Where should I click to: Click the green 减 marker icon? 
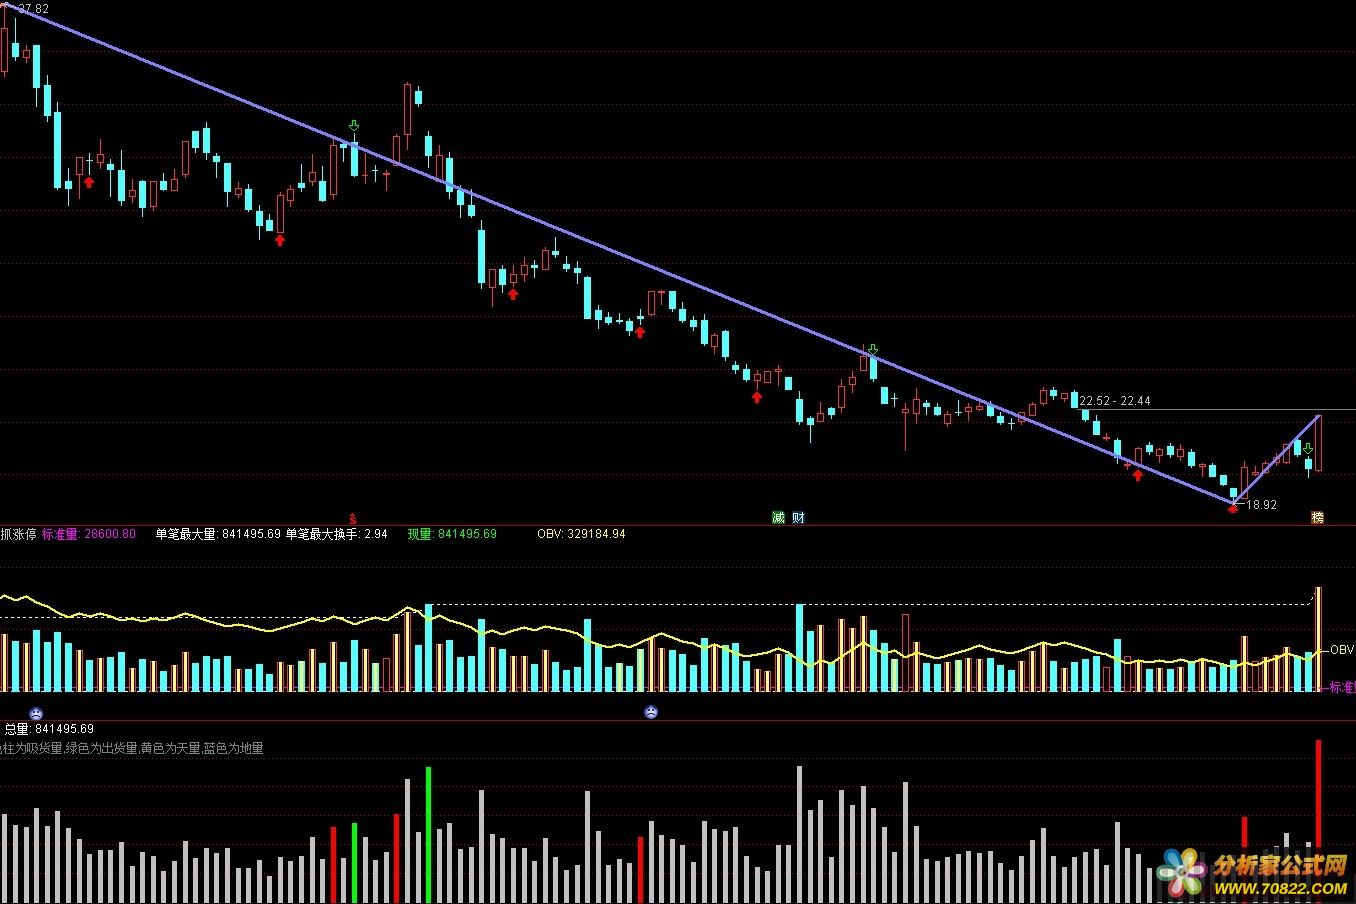[779, 517]
